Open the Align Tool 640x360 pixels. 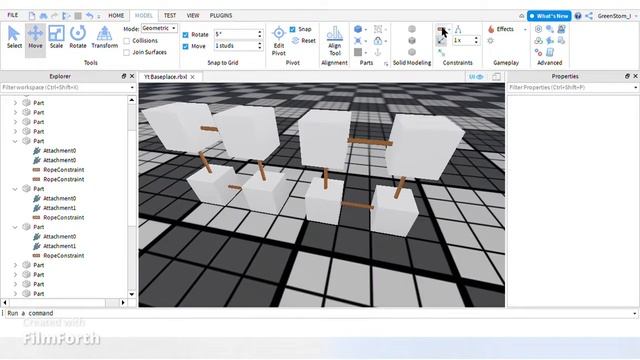(x=335, y=41)
